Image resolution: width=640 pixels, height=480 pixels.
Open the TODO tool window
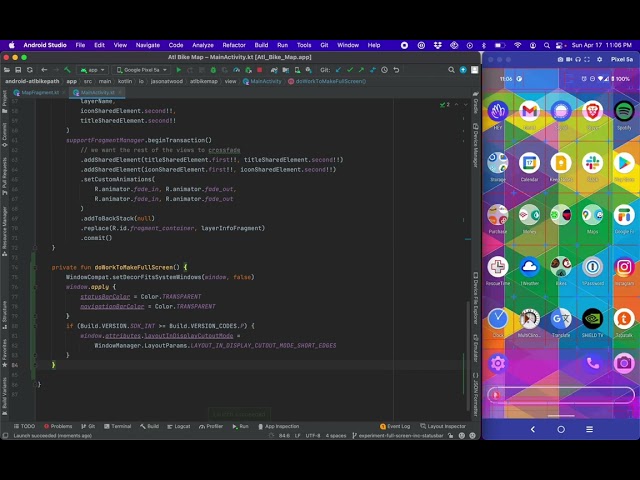[x=24, y=426]
